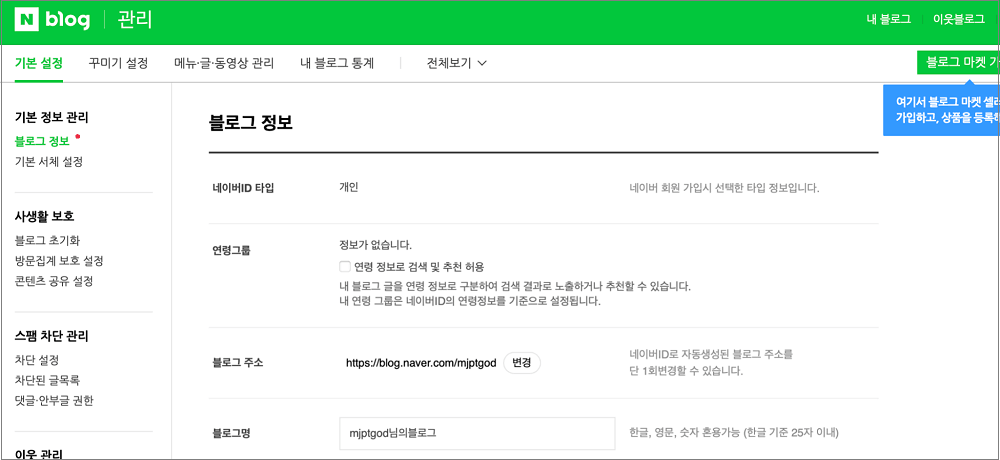Screen dimensions: 1000x460
Task: Open 내 블로그 통계 tab
Action: [x=337, y=63]
